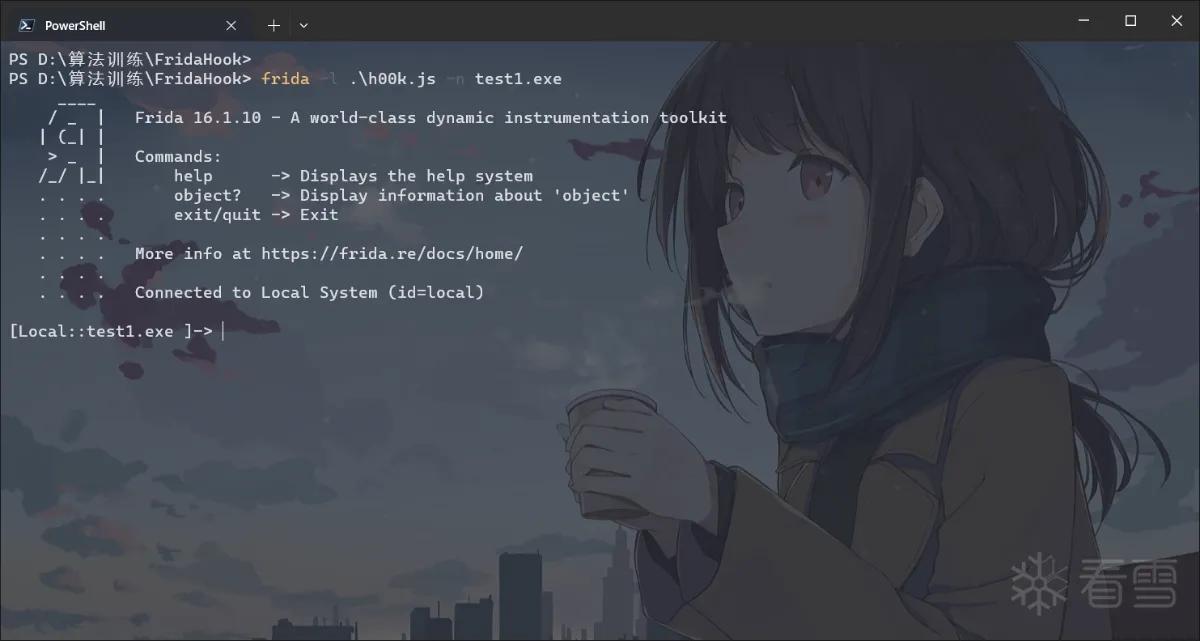1200x641 pixels.
Task: Expand the new tab profile dropdown chevron
Action: pyautogui.click(x=304, y=25)
